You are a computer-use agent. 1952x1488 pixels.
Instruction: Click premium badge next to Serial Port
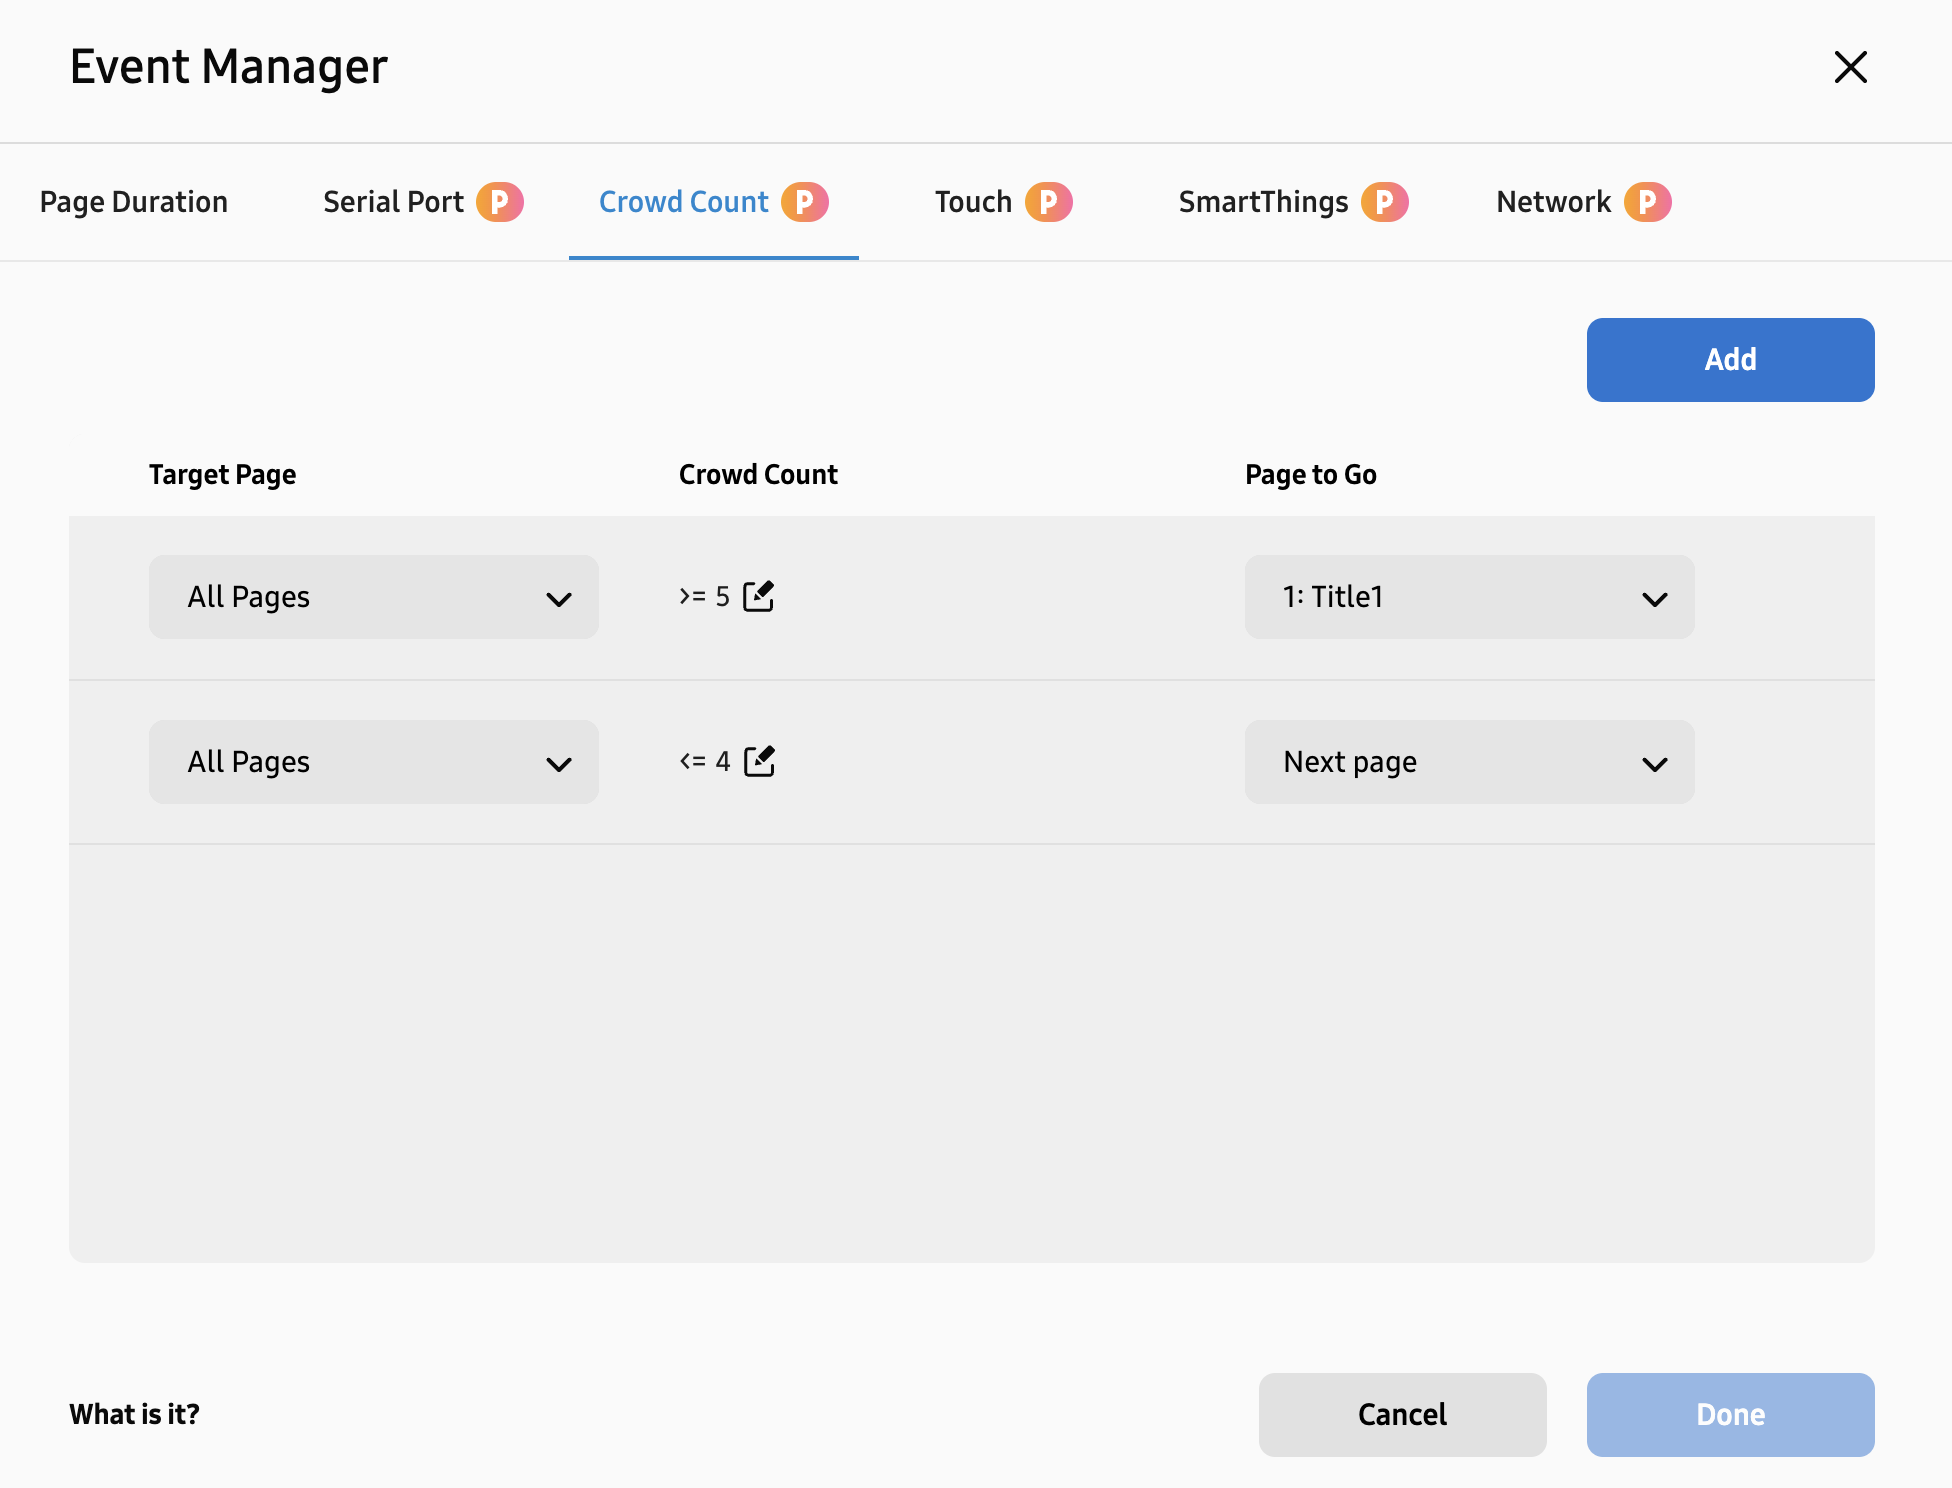[499, 202]
